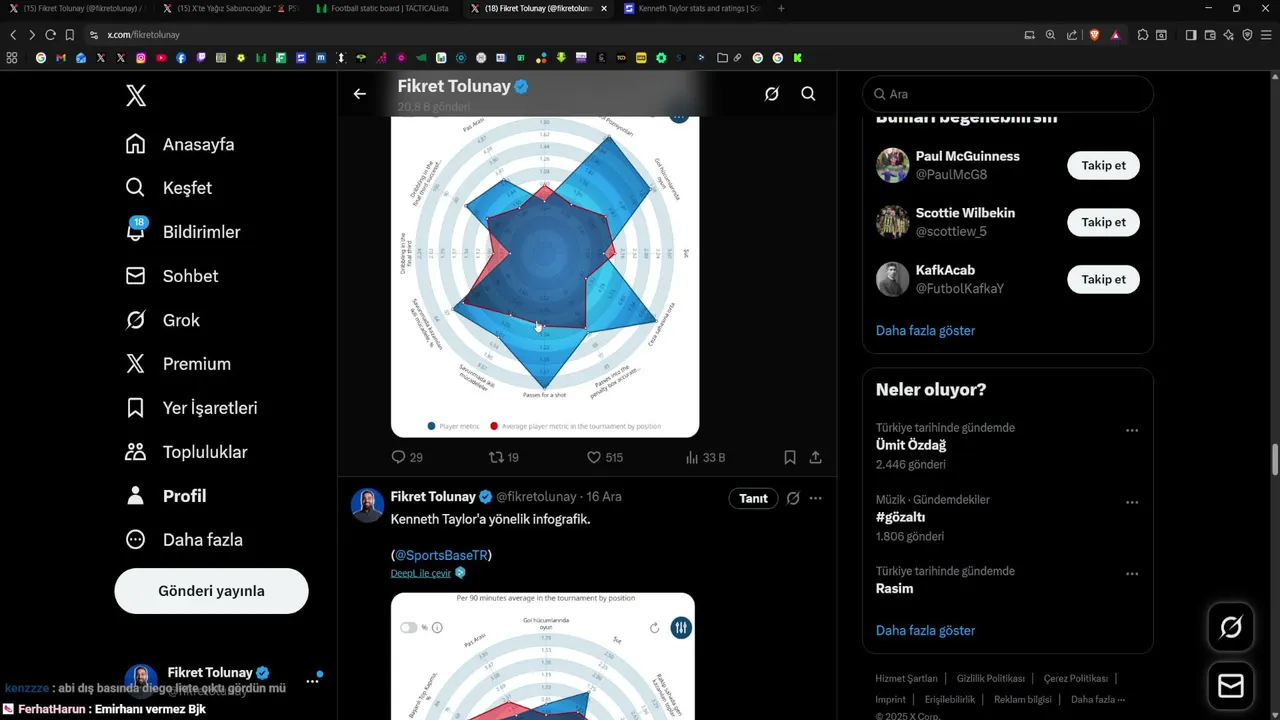Bookmark the first radar chart post
1280x720 pixels.
coord(790,457)
